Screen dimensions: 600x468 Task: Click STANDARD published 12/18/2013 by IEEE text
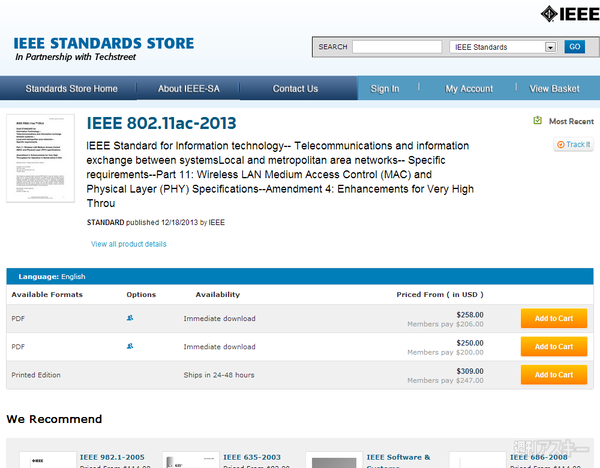coord(156,222)
